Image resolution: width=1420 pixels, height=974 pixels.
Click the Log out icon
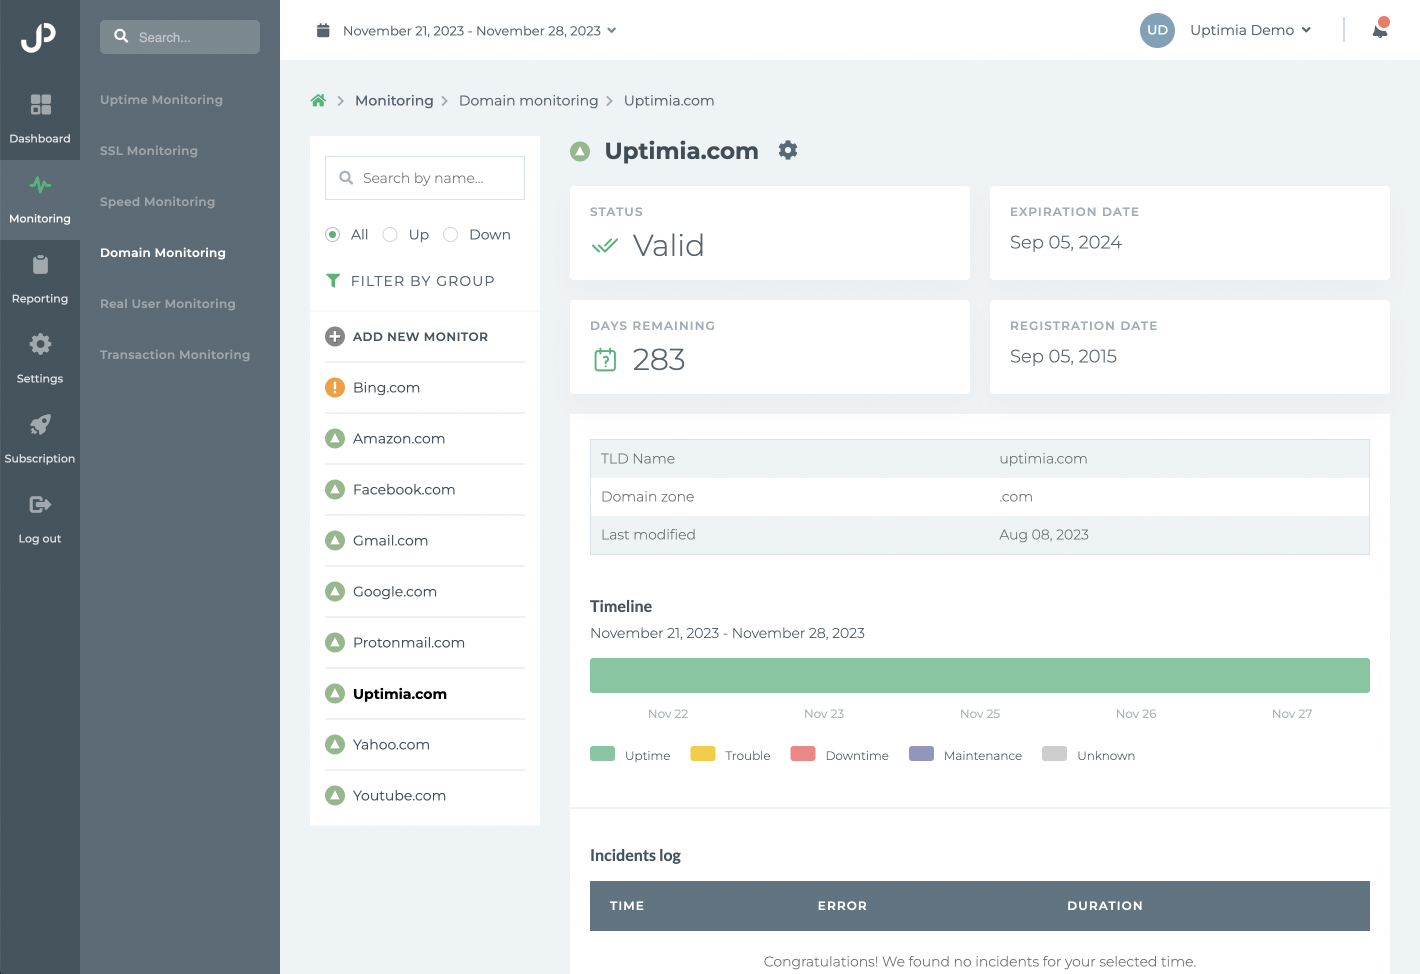click(x=40, y=517)
